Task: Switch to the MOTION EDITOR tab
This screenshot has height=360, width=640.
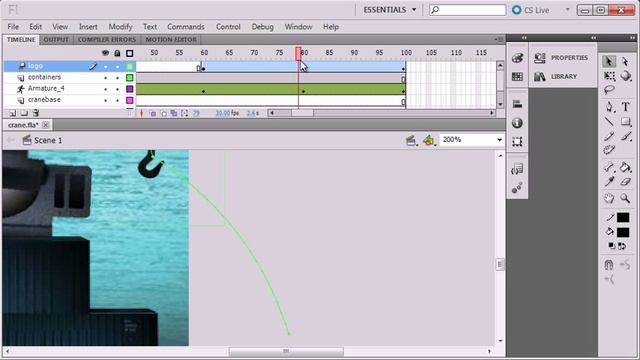Action: pos(171,40)
